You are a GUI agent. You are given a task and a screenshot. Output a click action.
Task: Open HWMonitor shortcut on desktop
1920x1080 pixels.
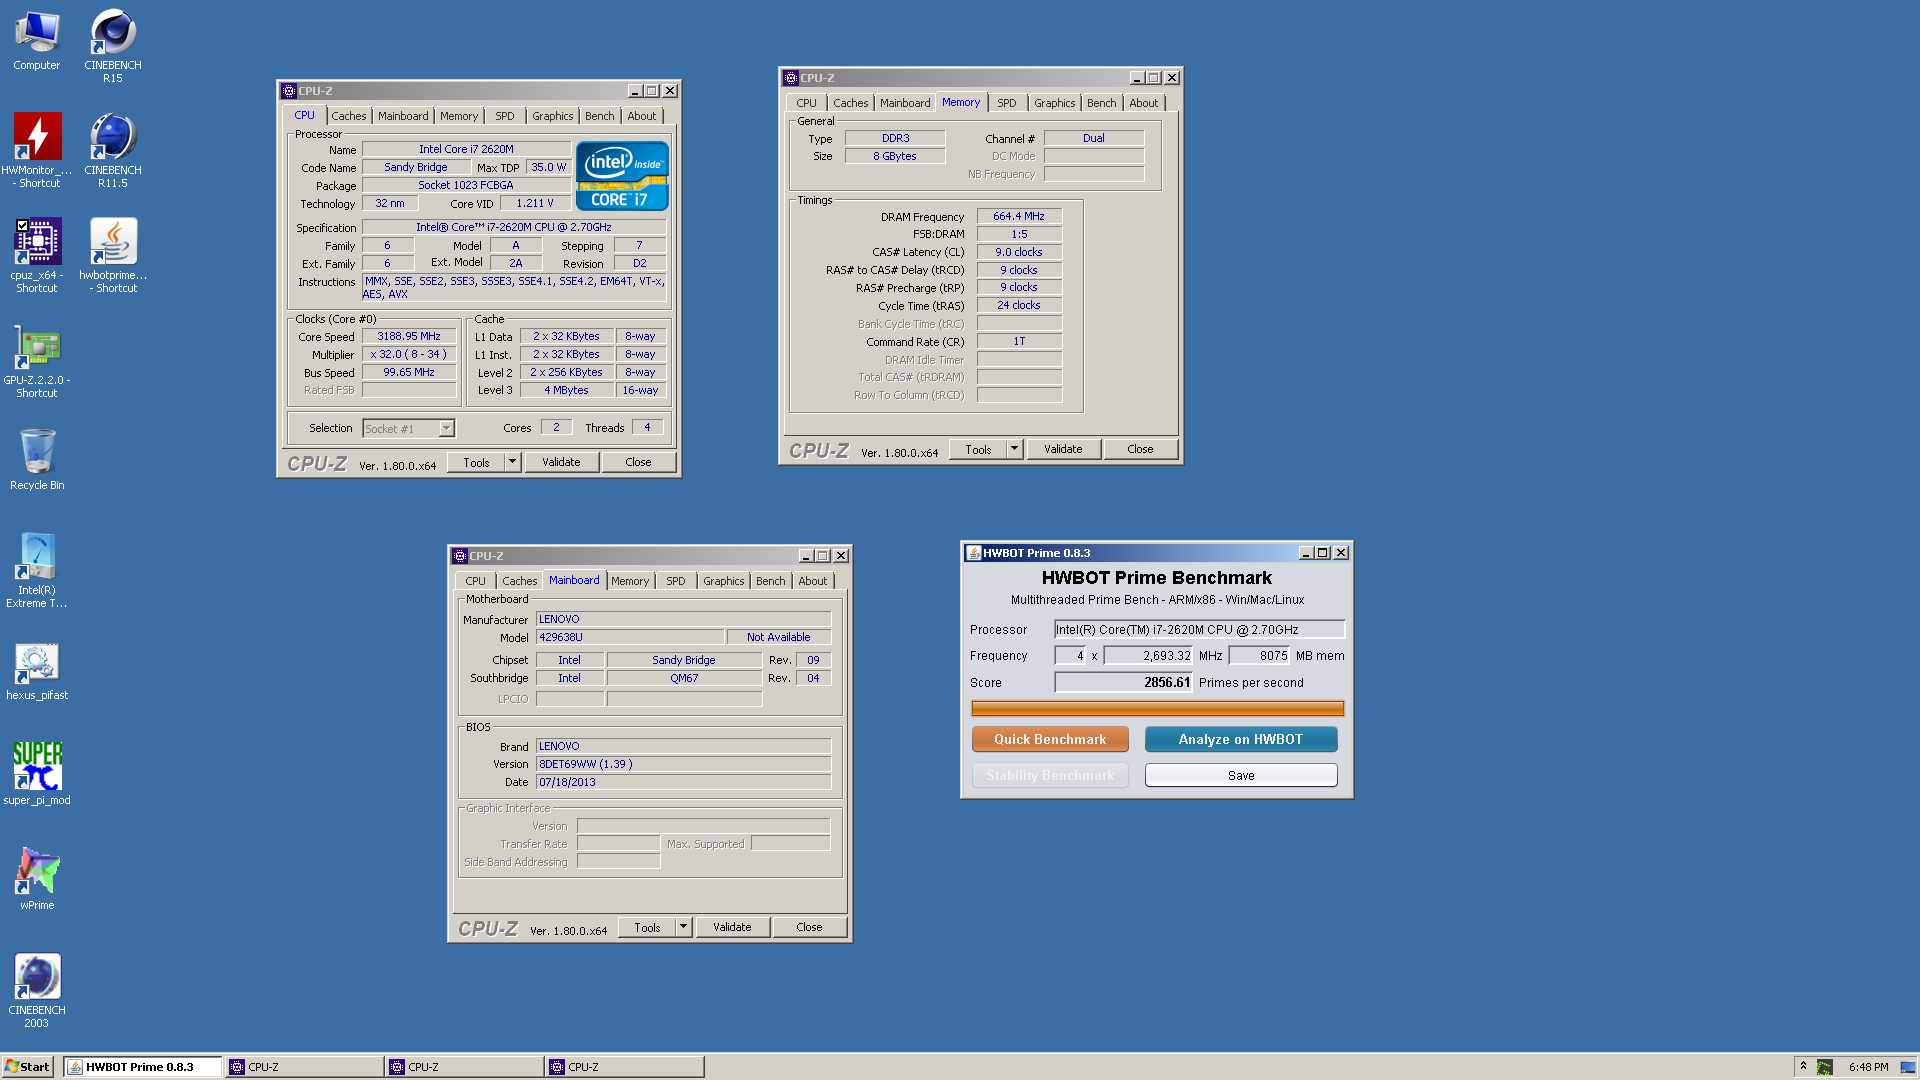coord(37,150)
